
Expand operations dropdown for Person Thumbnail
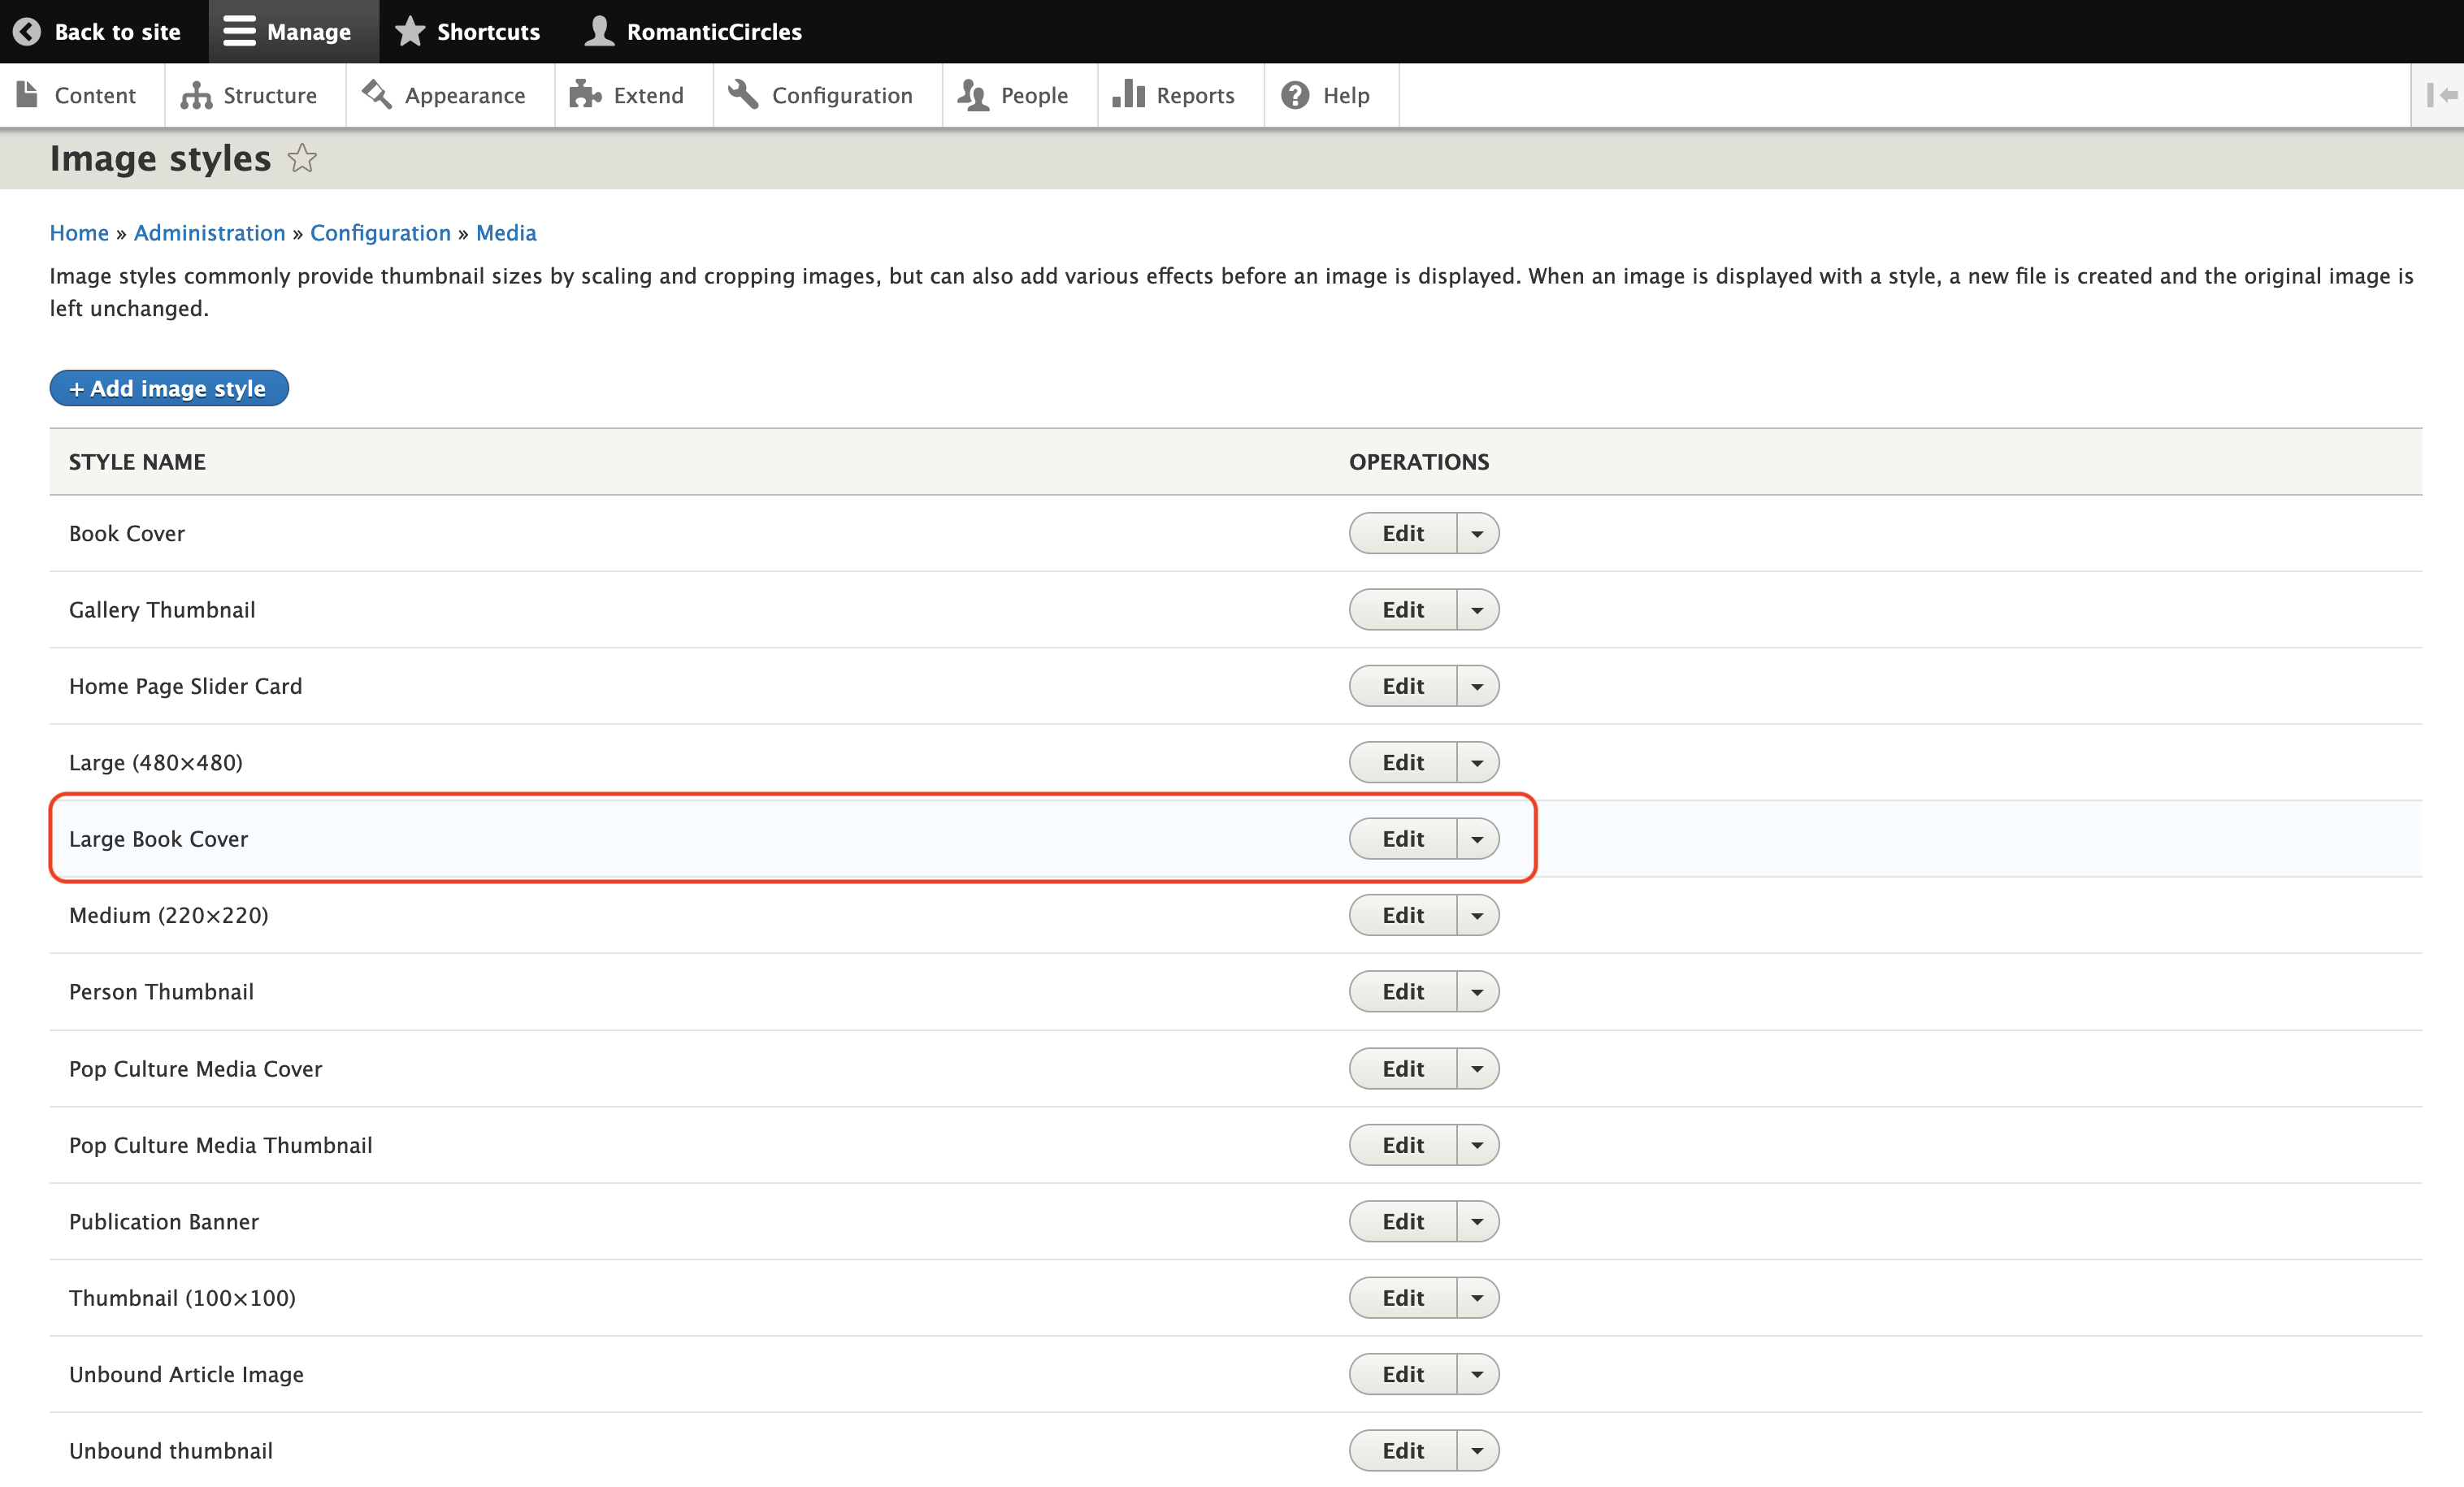tap(1477, 992)
